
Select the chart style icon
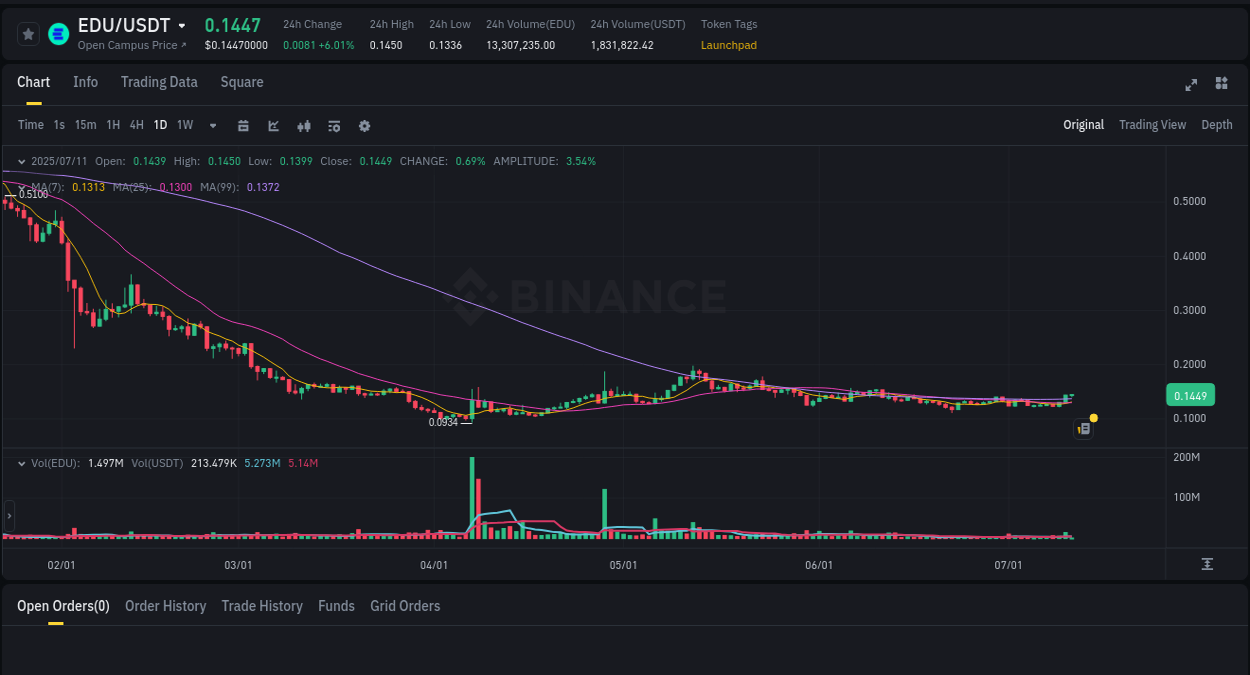coord(271,125)
